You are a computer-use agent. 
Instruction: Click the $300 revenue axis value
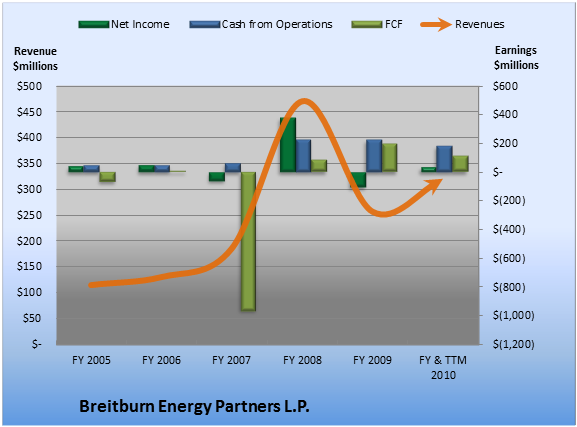[x=29, y=189]
